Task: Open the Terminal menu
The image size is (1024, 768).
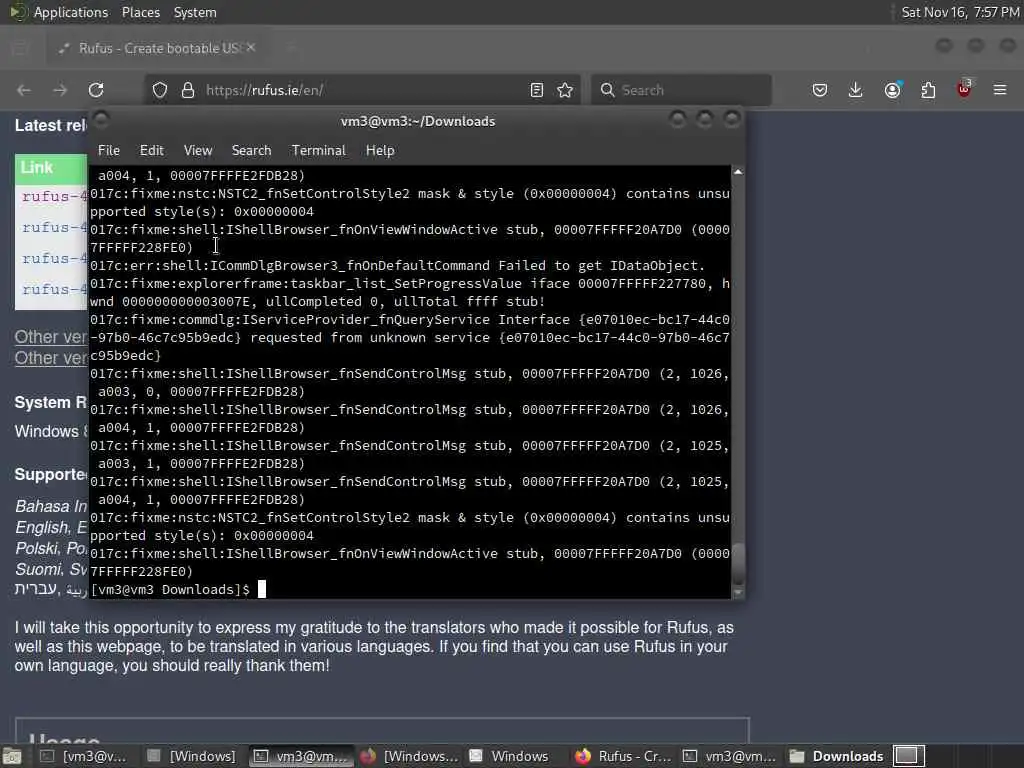Action: (x=319, y=150)
